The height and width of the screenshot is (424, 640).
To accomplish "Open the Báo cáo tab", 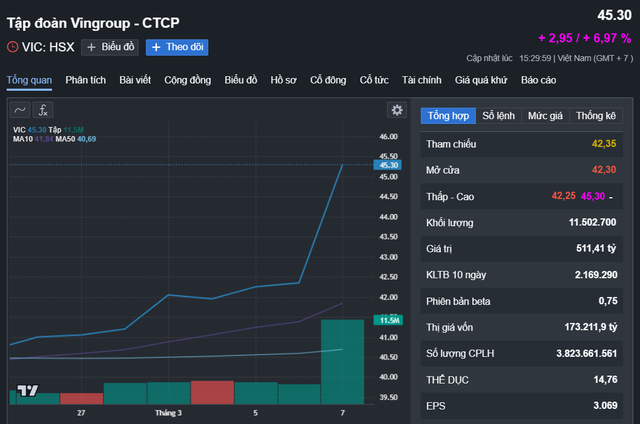I will pos(538,79).
